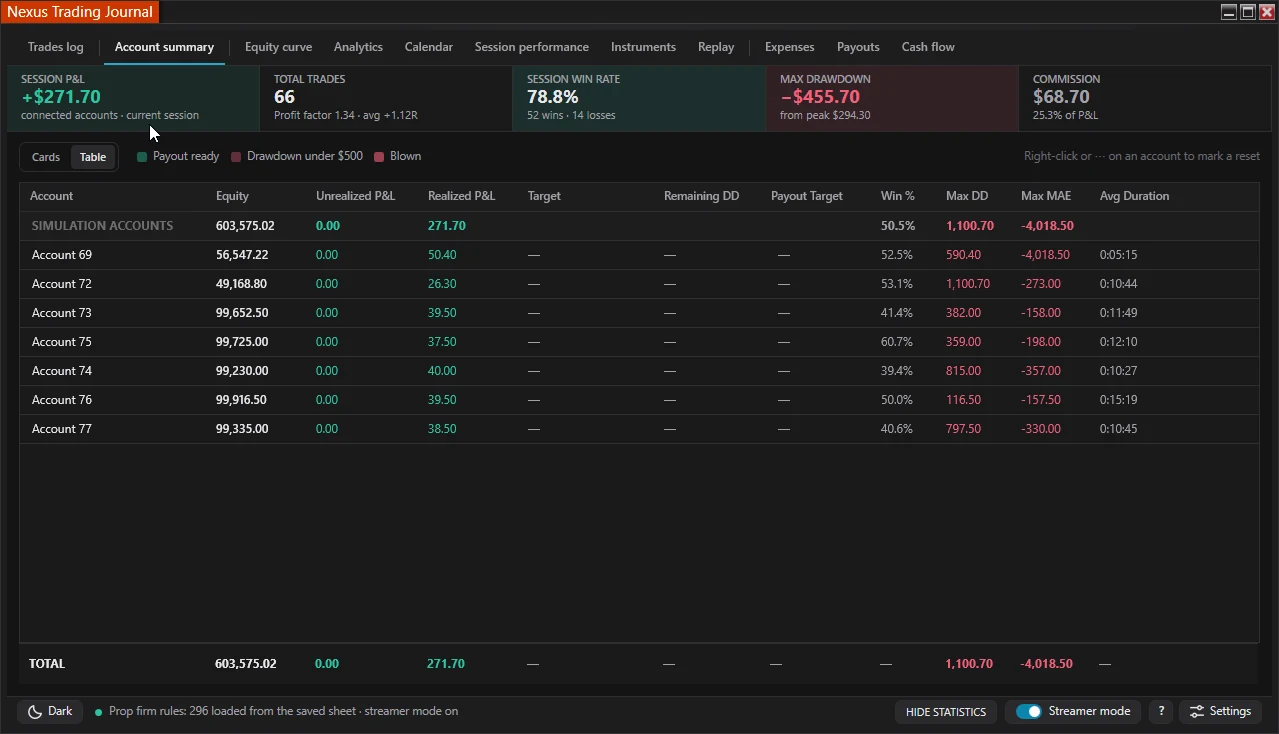Click the Avg Duration column header
This screenshot has height=734, width=1279.
[x=1134, y=196]
